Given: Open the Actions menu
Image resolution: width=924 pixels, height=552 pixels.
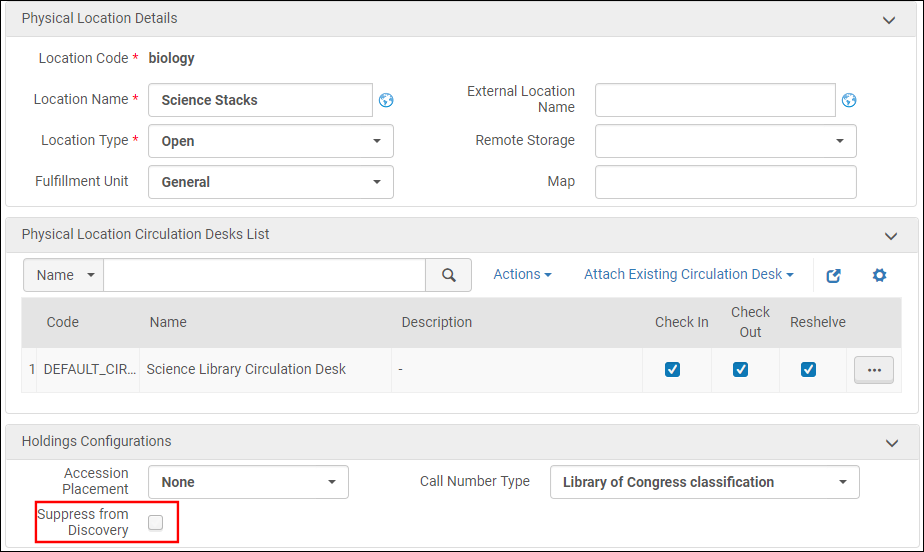Looking at the screenshot, I should pyautogui.click(x=522, y=274).
